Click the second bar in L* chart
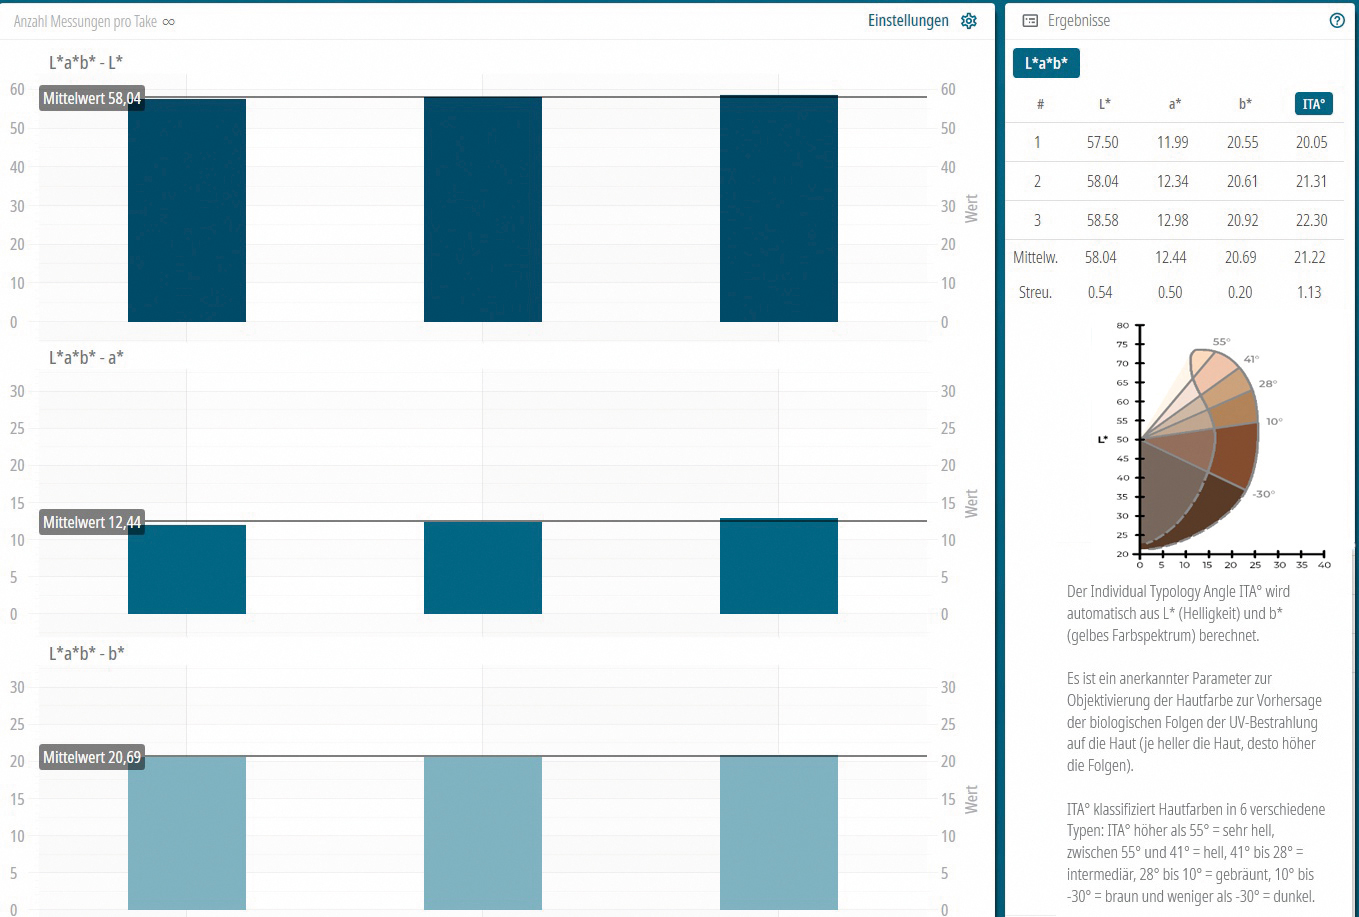 coord(483,209)
